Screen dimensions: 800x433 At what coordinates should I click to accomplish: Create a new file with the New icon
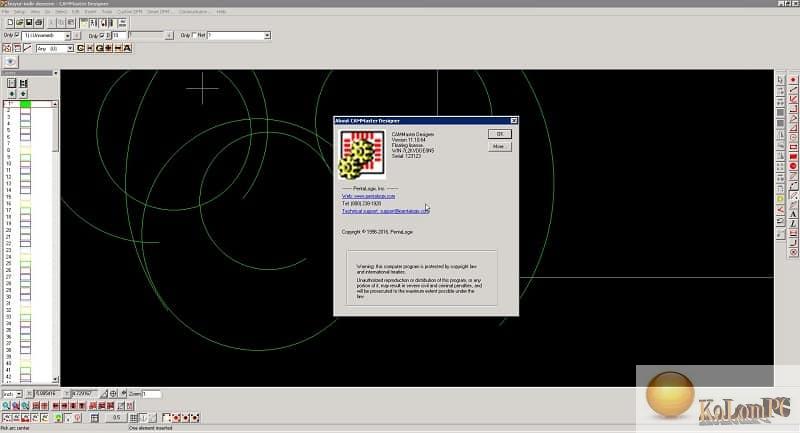[10, 22]
